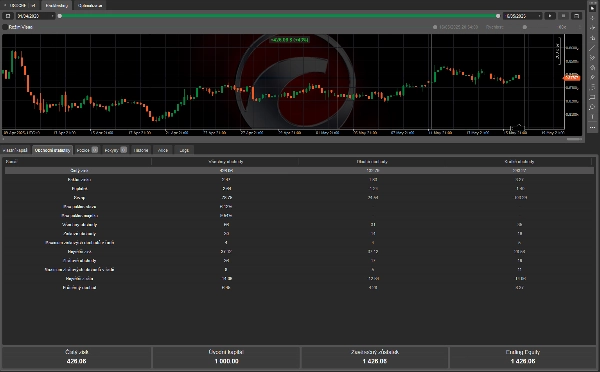Select the circle ellipse drawing tool
Screen dimensions: 600x372
(592, 107)
